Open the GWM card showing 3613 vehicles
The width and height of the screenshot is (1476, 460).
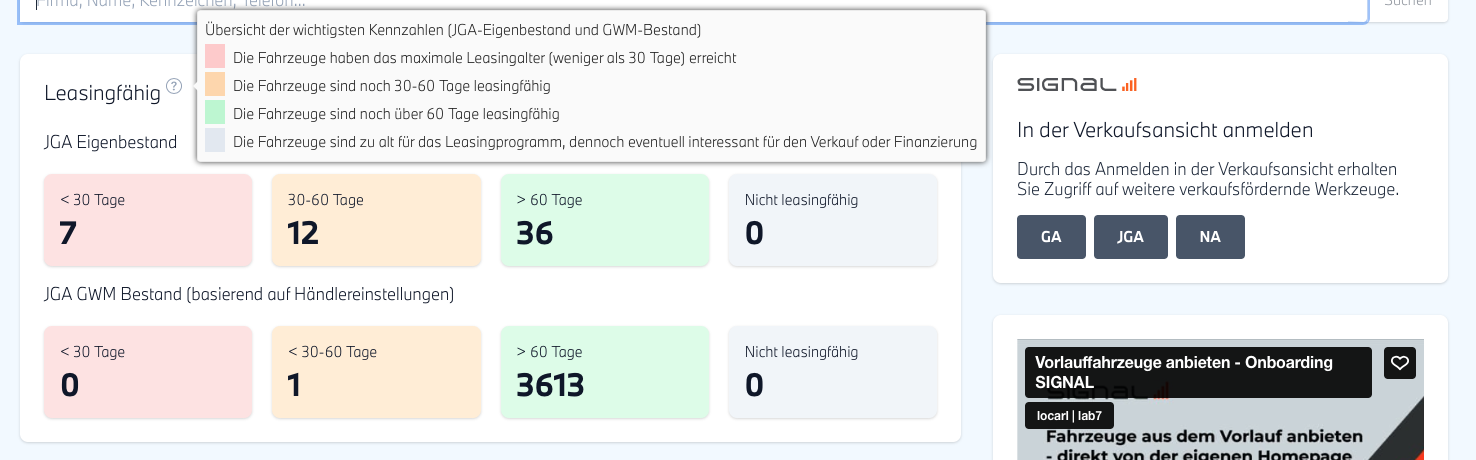604,372
